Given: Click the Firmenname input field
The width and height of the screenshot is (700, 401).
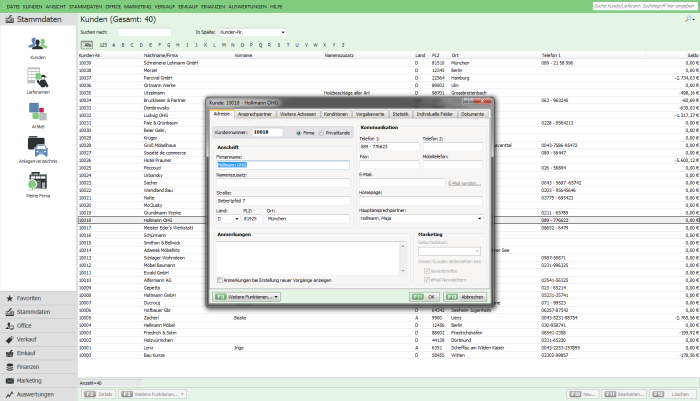Looking at the screenshot, I should 283,165.
